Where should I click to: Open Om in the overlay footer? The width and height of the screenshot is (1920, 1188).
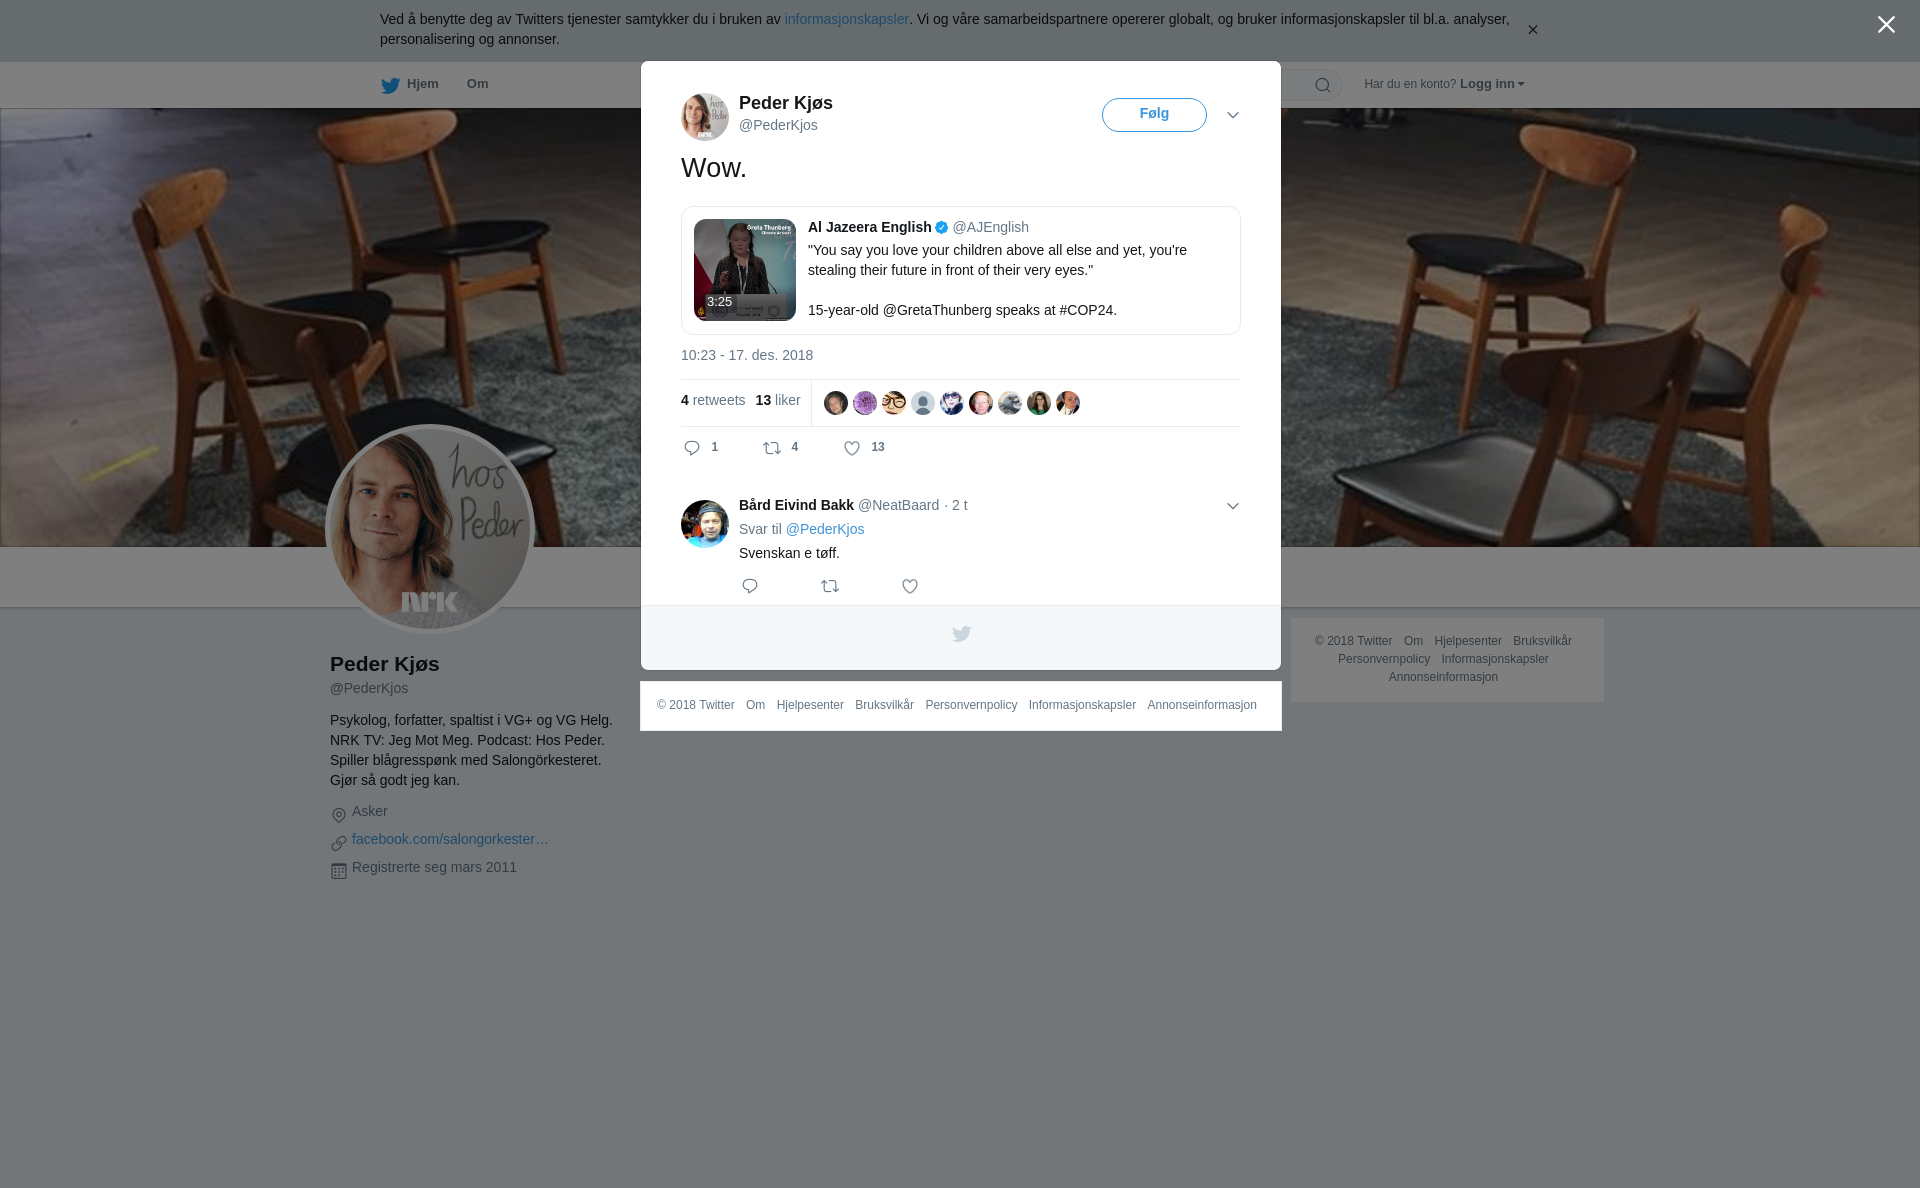coord(755,705)
